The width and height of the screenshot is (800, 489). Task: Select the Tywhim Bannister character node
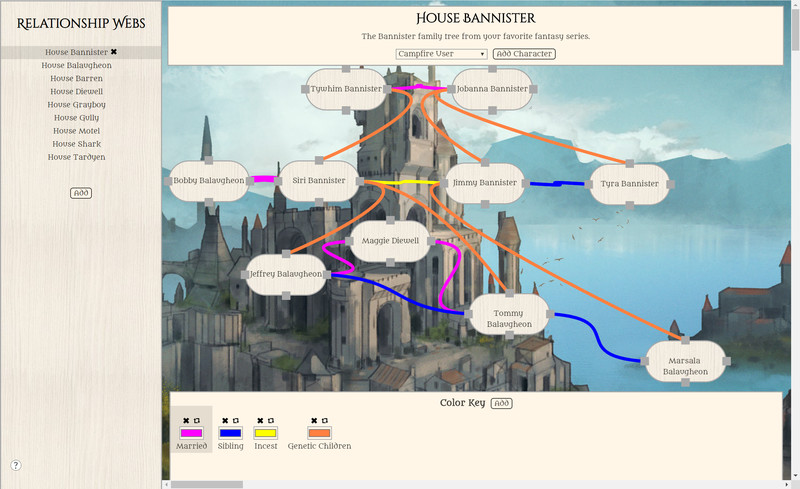coord(346,89)
